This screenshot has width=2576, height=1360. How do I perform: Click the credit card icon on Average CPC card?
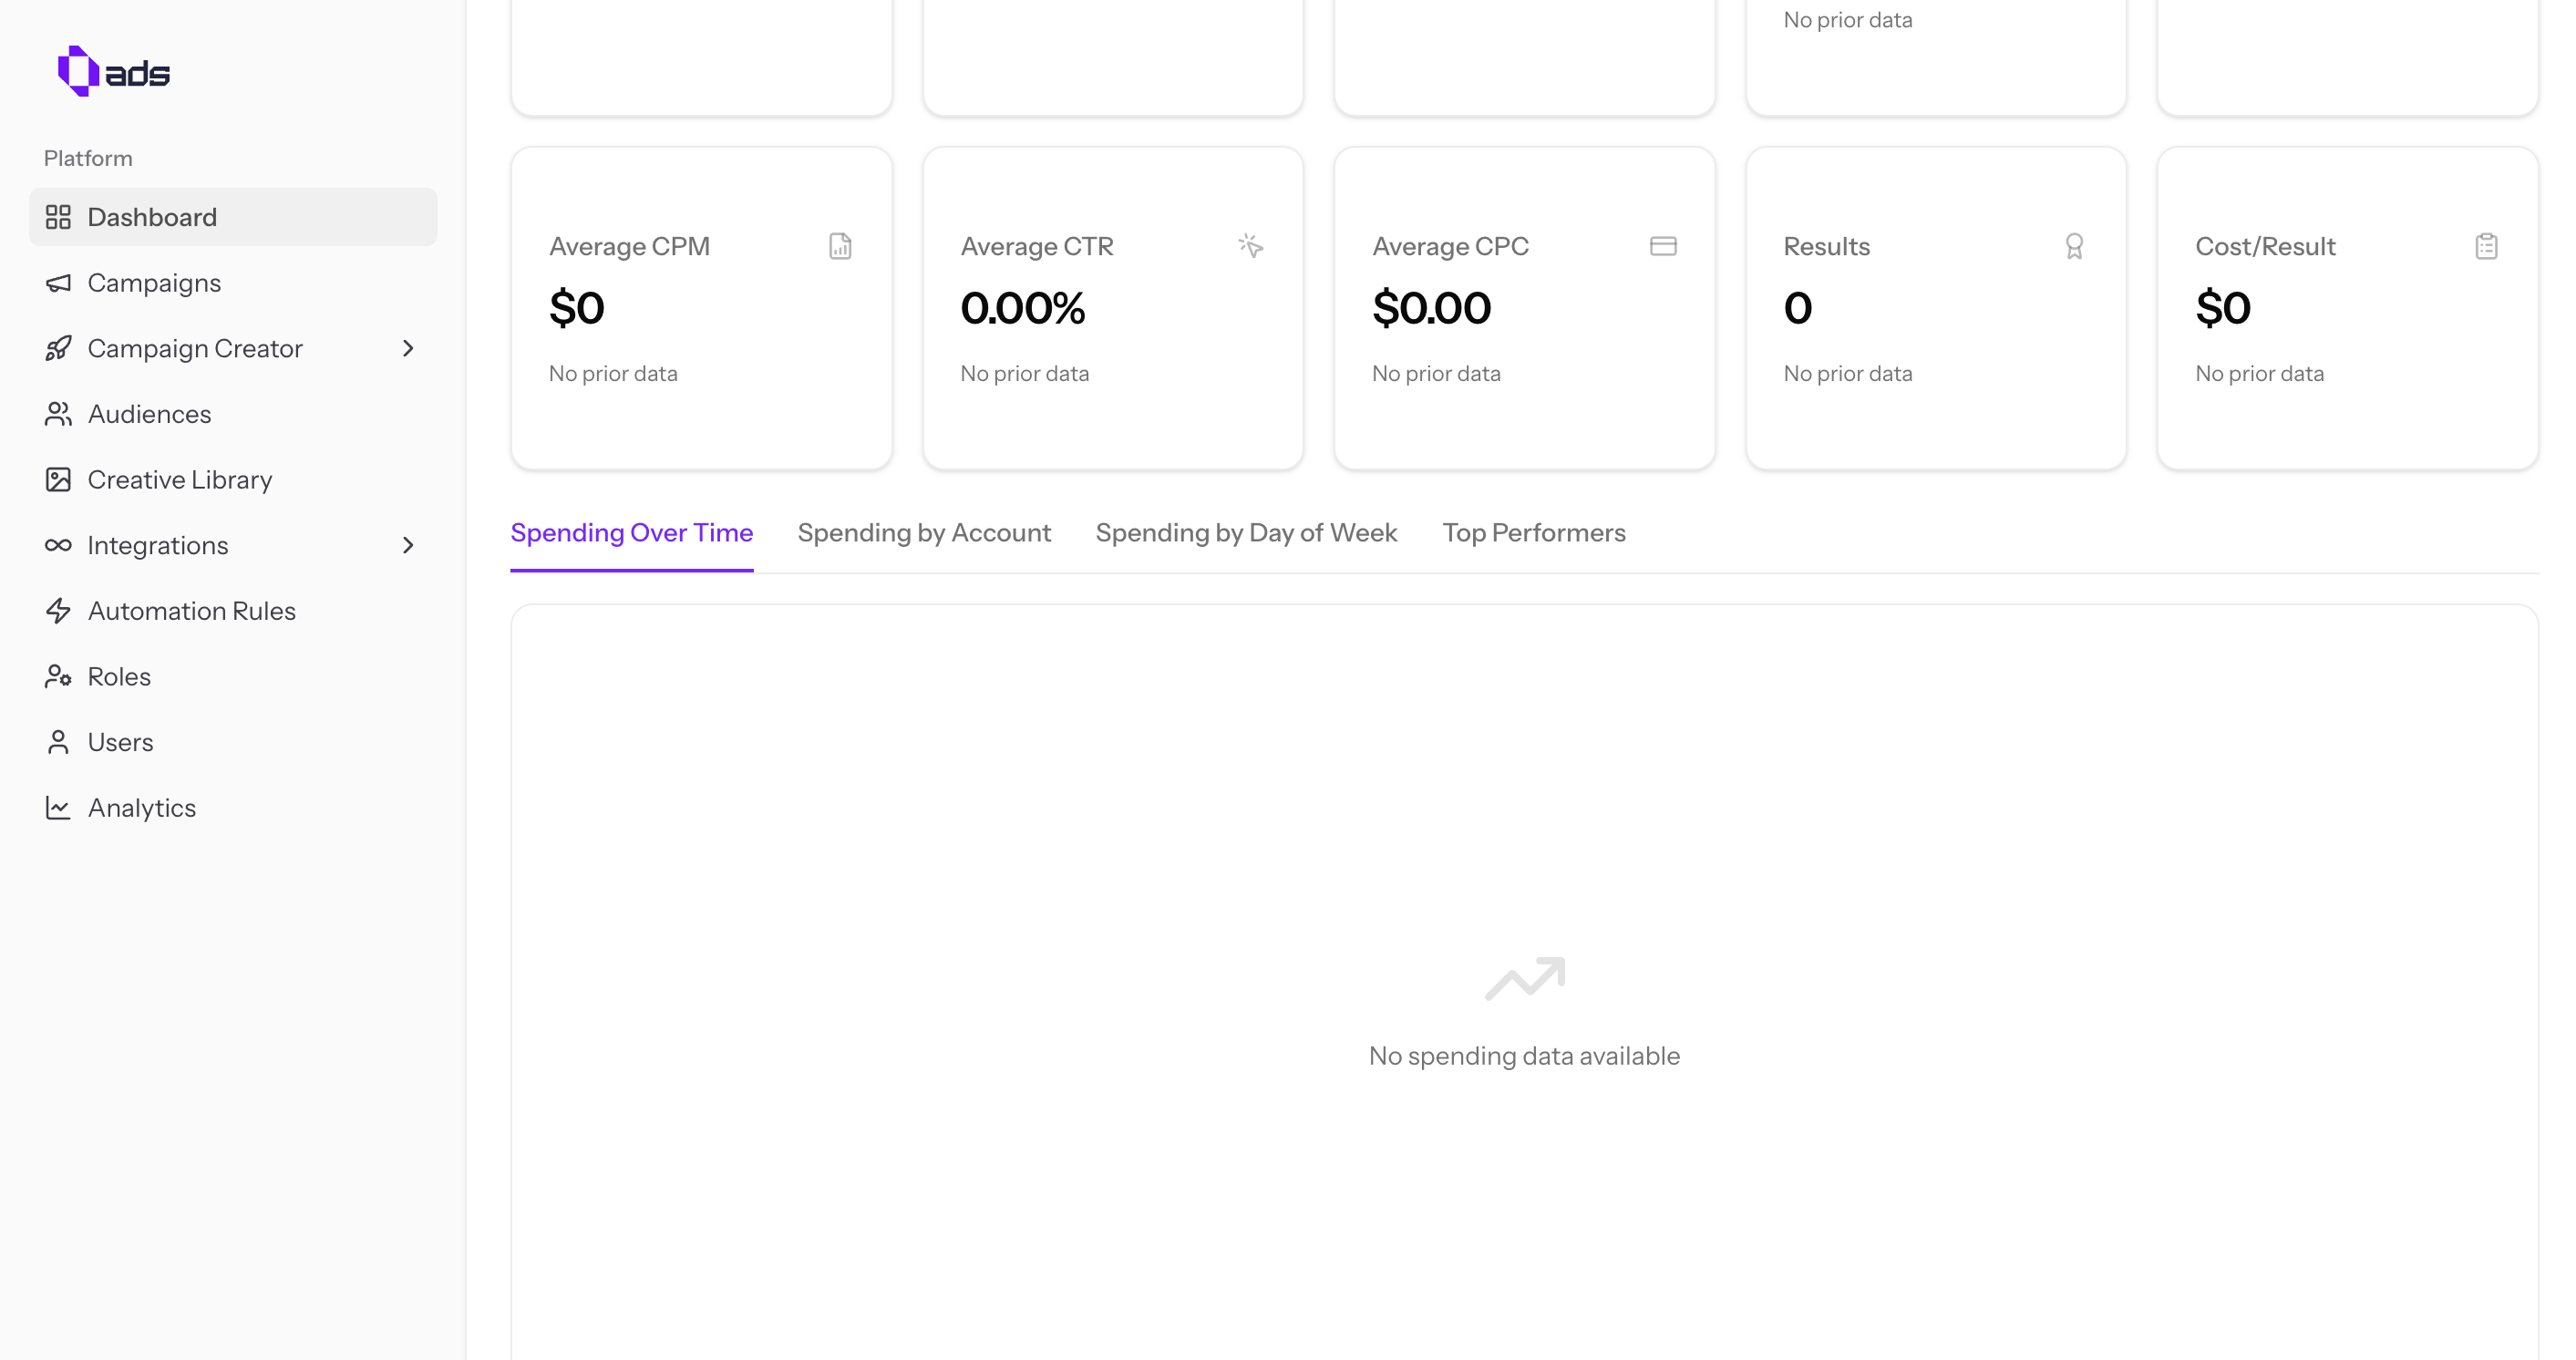point(1663,246)
